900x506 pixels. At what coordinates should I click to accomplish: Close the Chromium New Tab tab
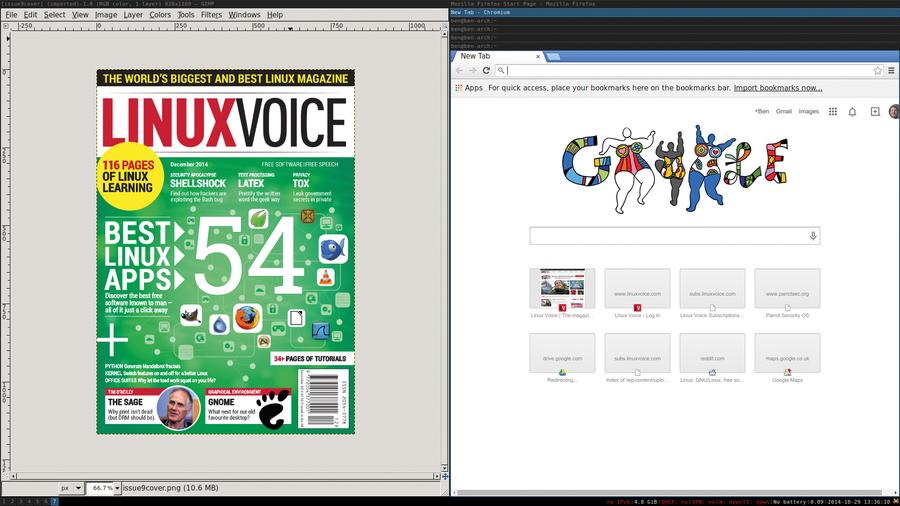click(538, 56)
